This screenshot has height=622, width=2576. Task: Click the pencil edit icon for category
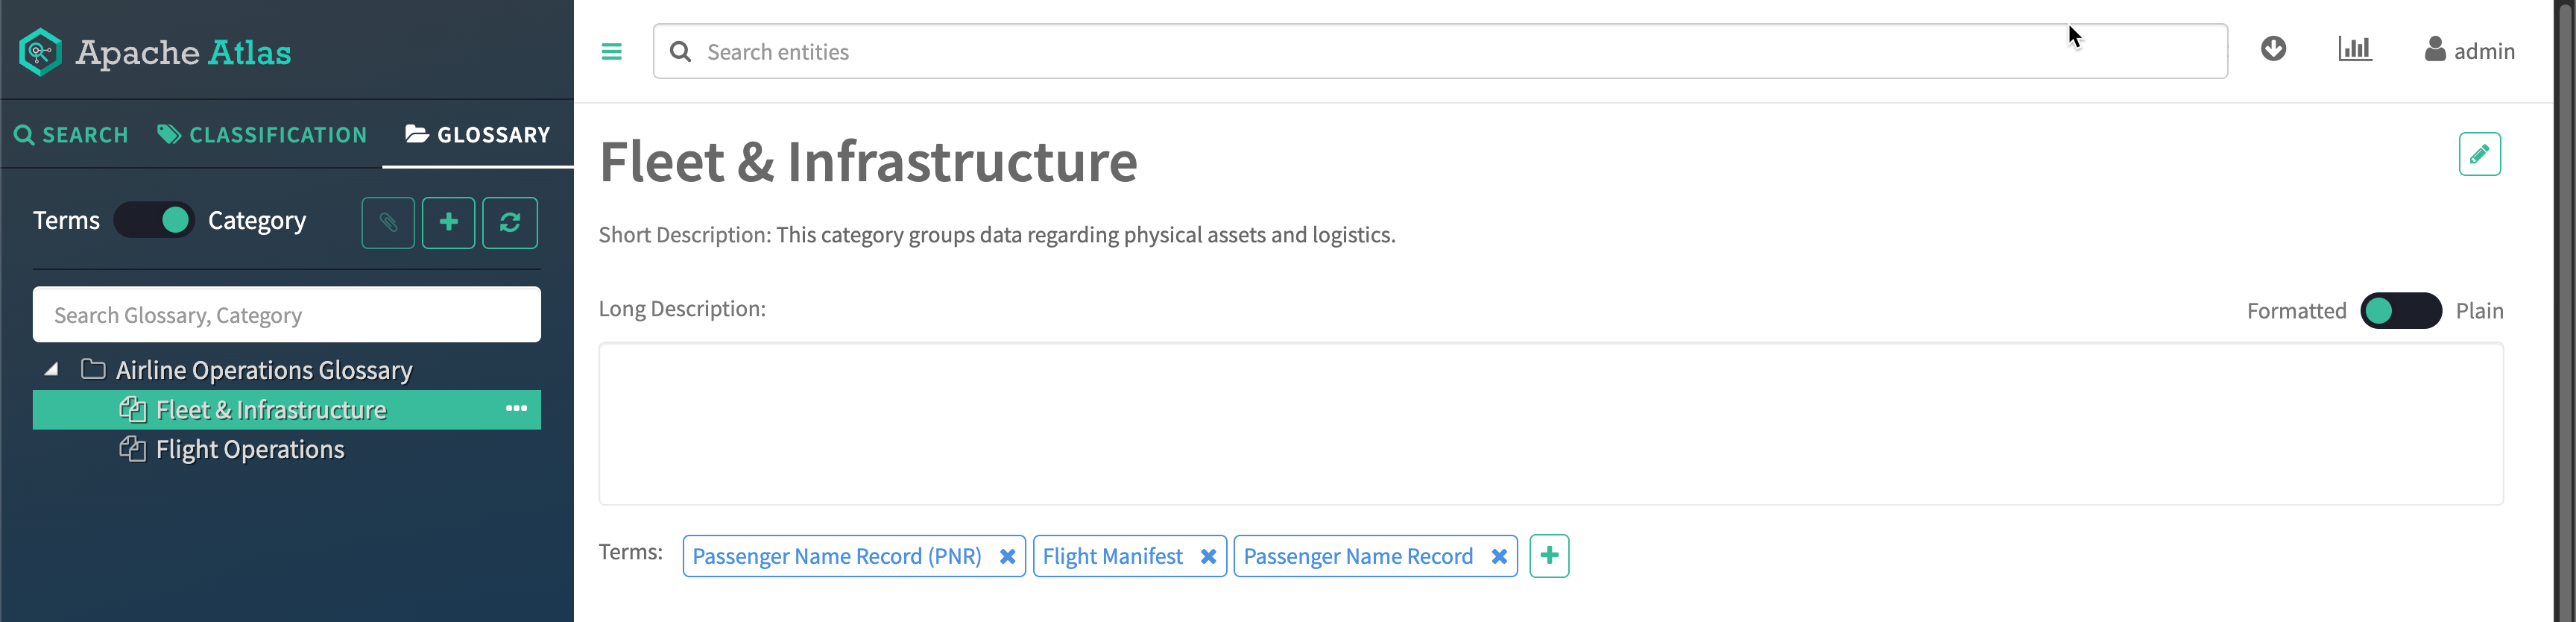[2479, 154]
